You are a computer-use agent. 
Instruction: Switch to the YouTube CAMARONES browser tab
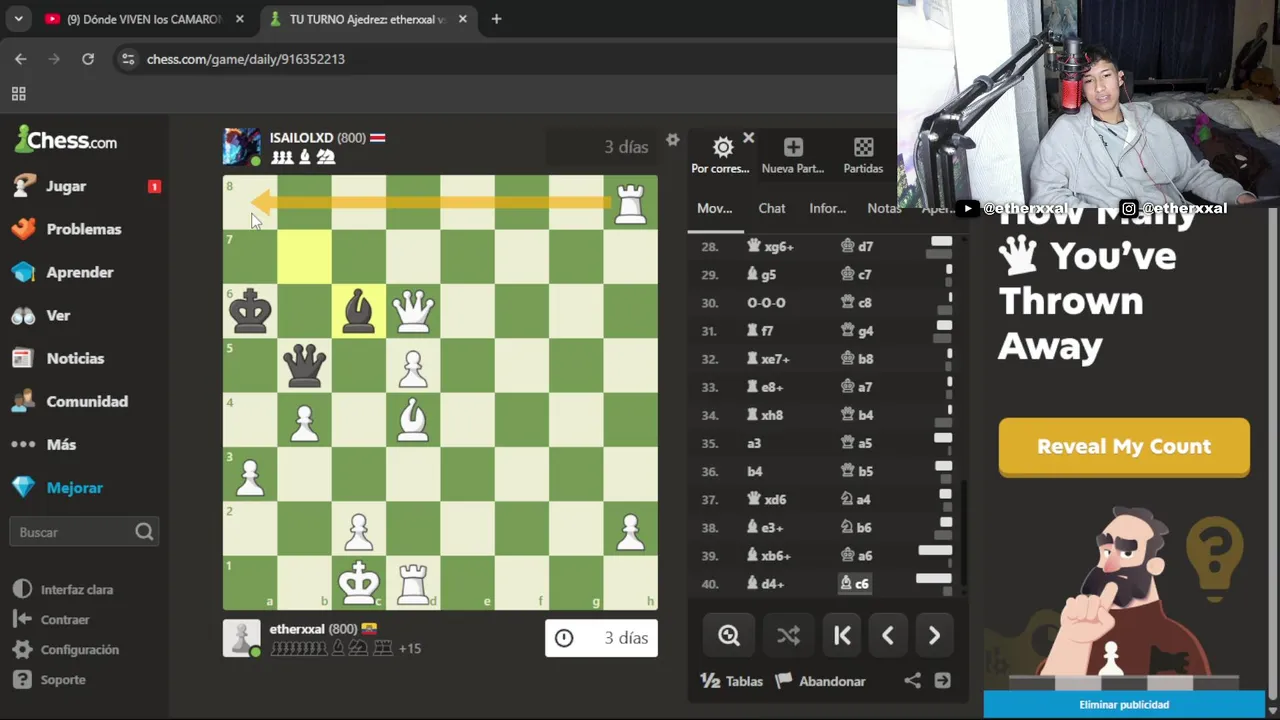[144, 19]
